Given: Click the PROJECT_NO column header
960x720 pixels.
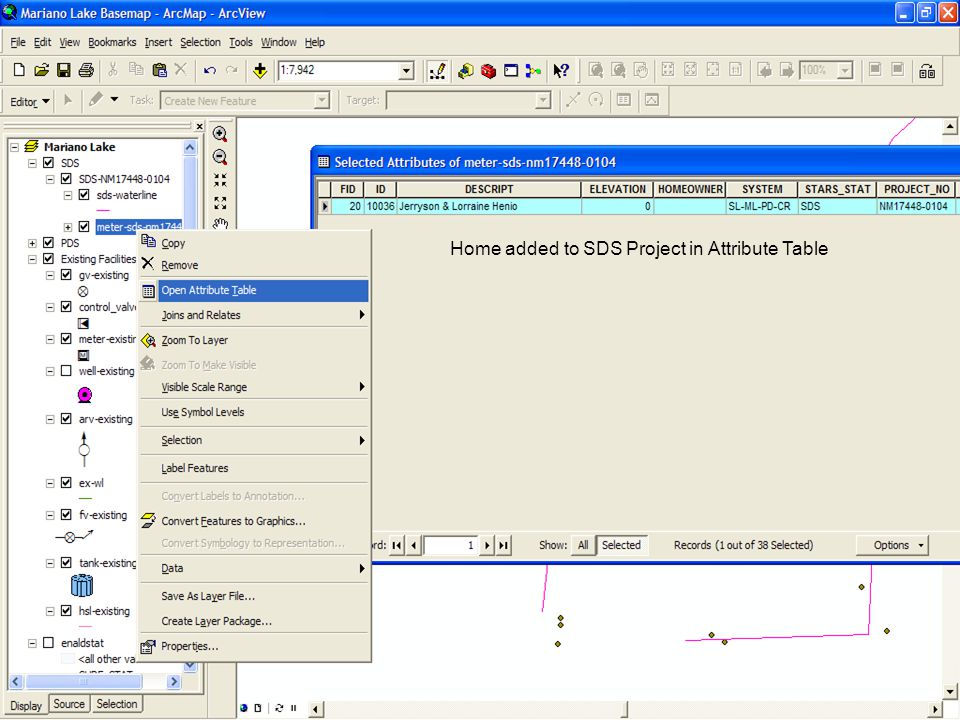Looking at the screenshot, I should pos(916,190).
